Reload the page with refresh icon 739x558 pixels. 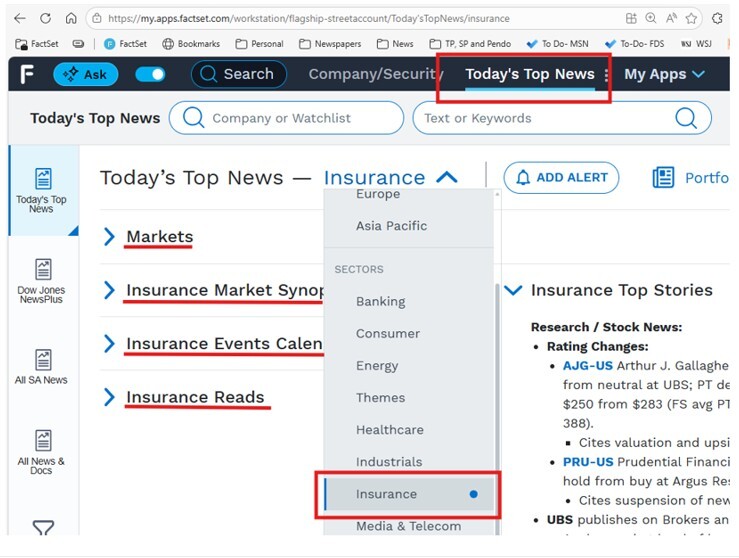point(45,18)
